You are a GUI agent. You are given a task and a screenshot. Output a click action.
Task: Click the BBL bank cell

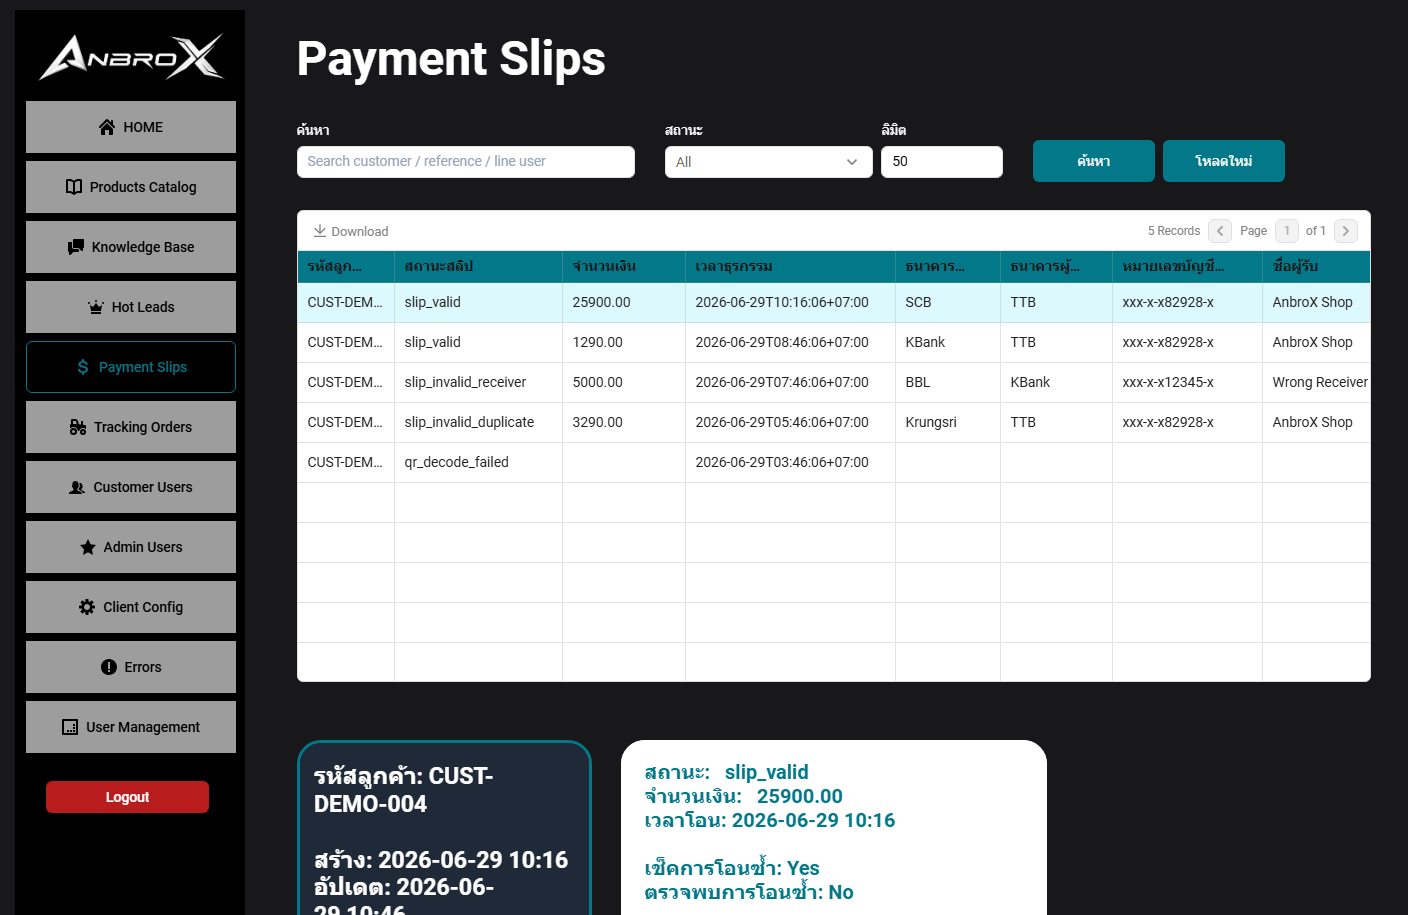coord(948,382)
